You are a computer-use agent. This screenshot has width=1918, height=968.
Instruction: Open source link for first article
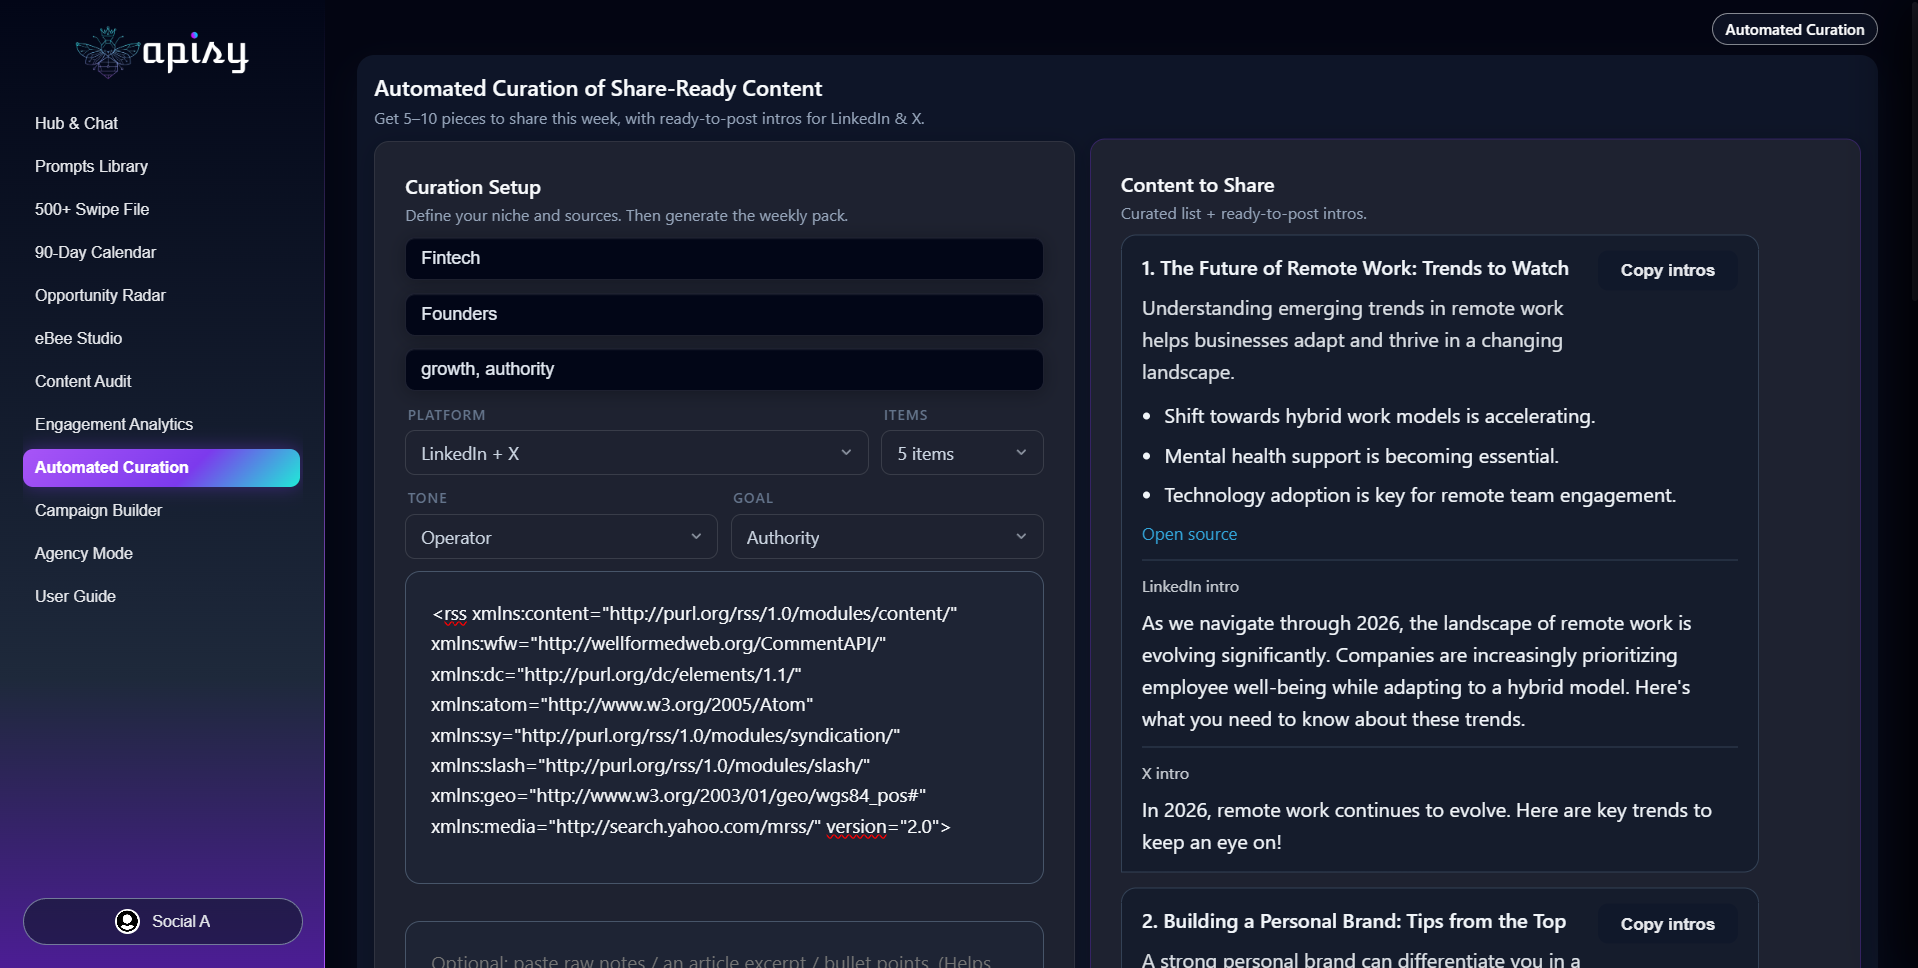[x=1189, y=534]
